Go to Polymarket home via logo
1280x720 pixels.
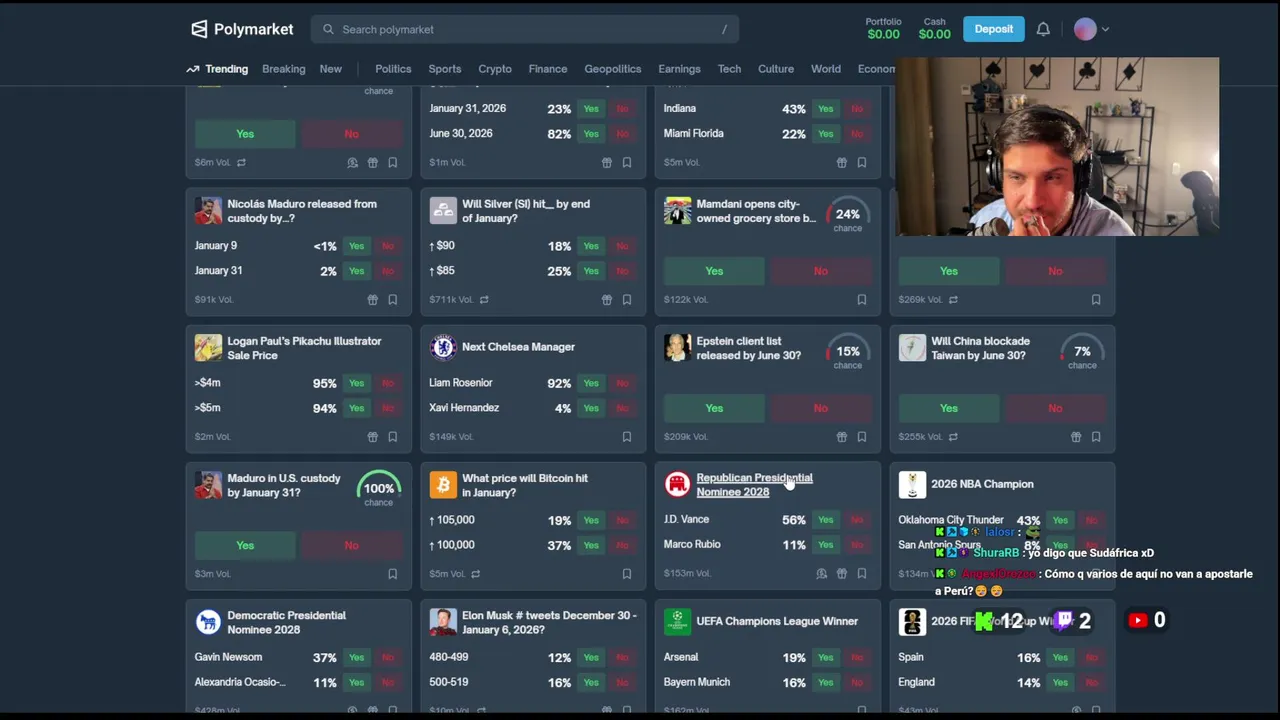tap(242, 29)
